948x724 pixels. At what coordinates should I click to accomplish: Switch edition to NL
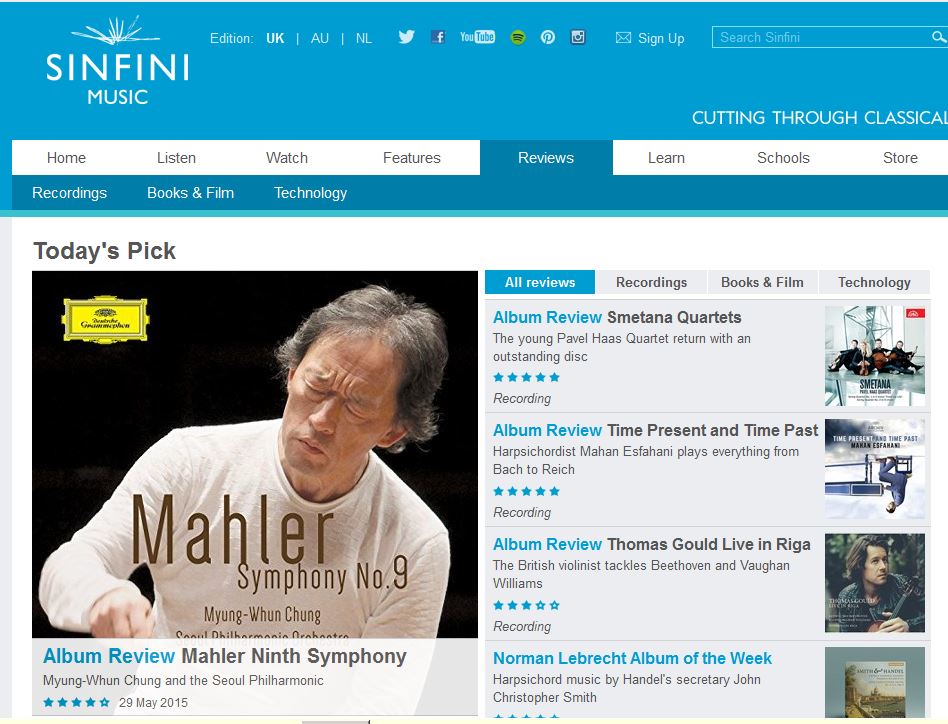363,38
